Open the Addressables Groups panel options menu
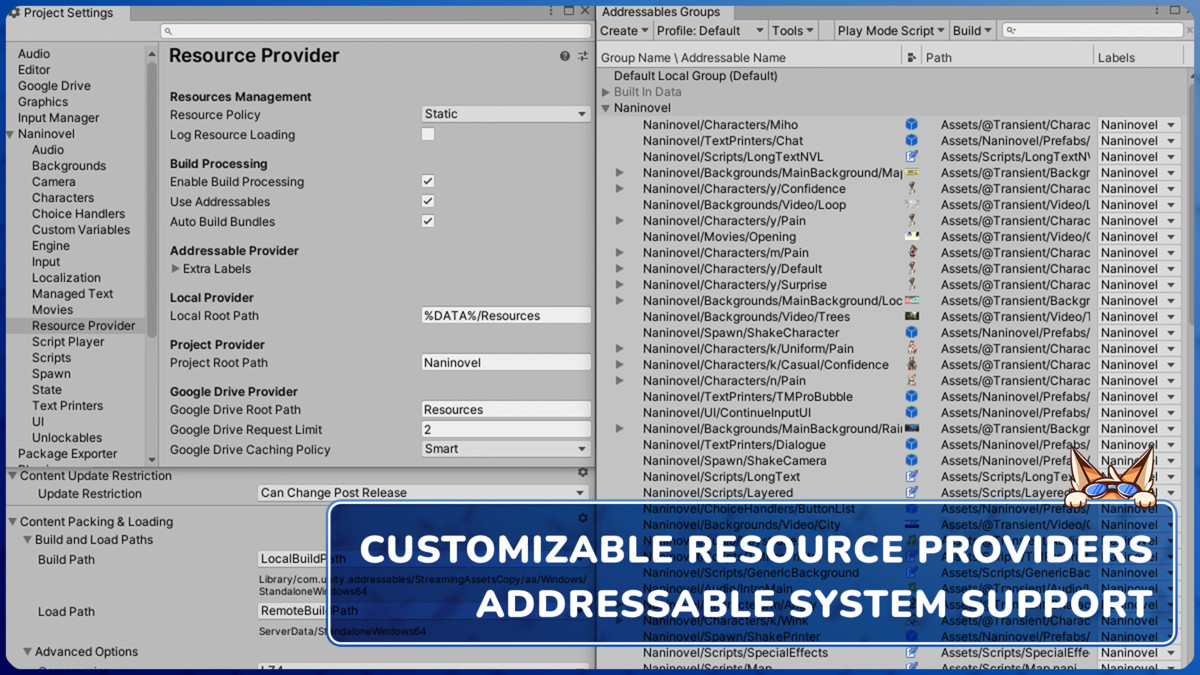The image size is (1200, 675). click(x=1157, y=11)
